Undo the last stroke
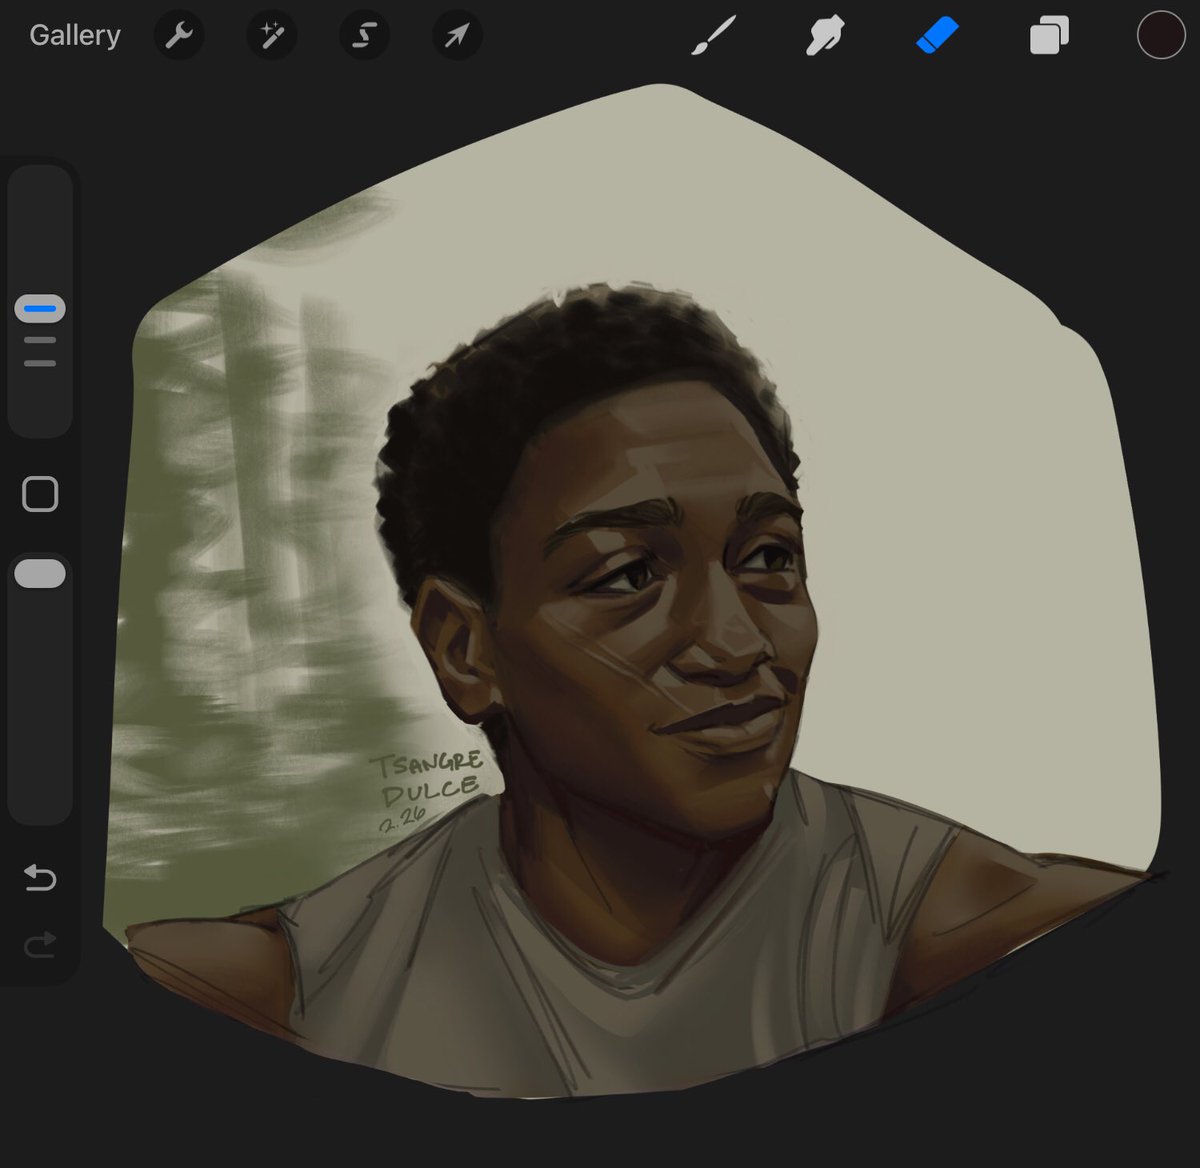 [x=40, y=878]
